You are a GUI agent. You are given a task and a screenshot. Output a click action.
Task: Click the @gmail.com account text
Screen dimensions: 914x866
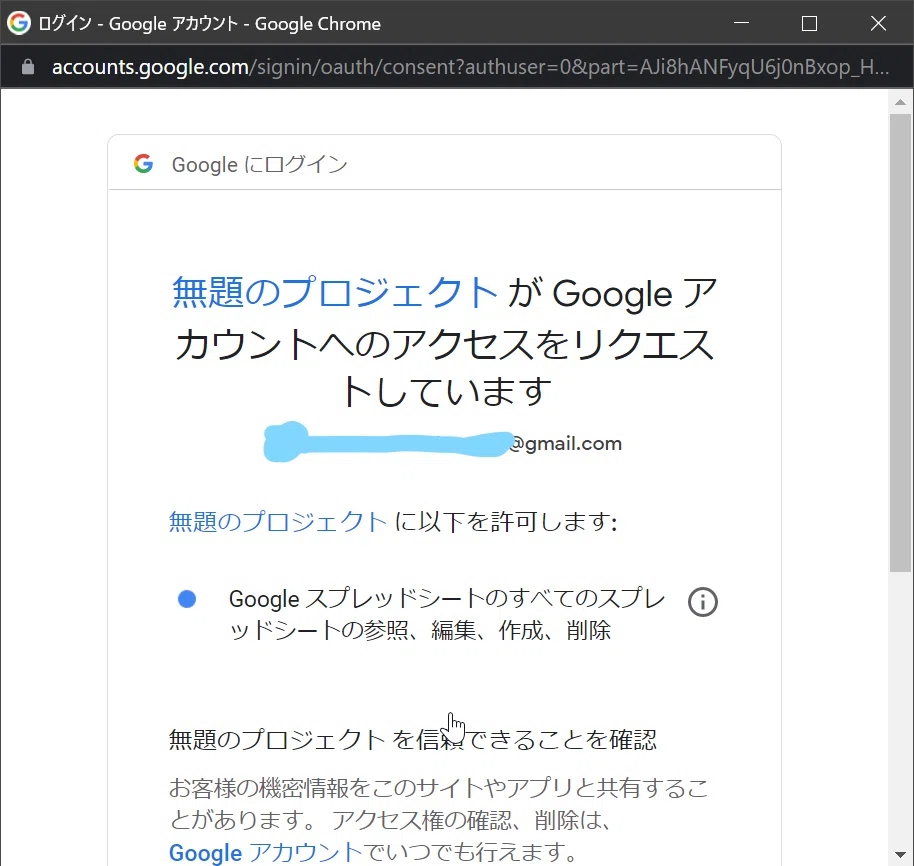[x=565, y=443]
